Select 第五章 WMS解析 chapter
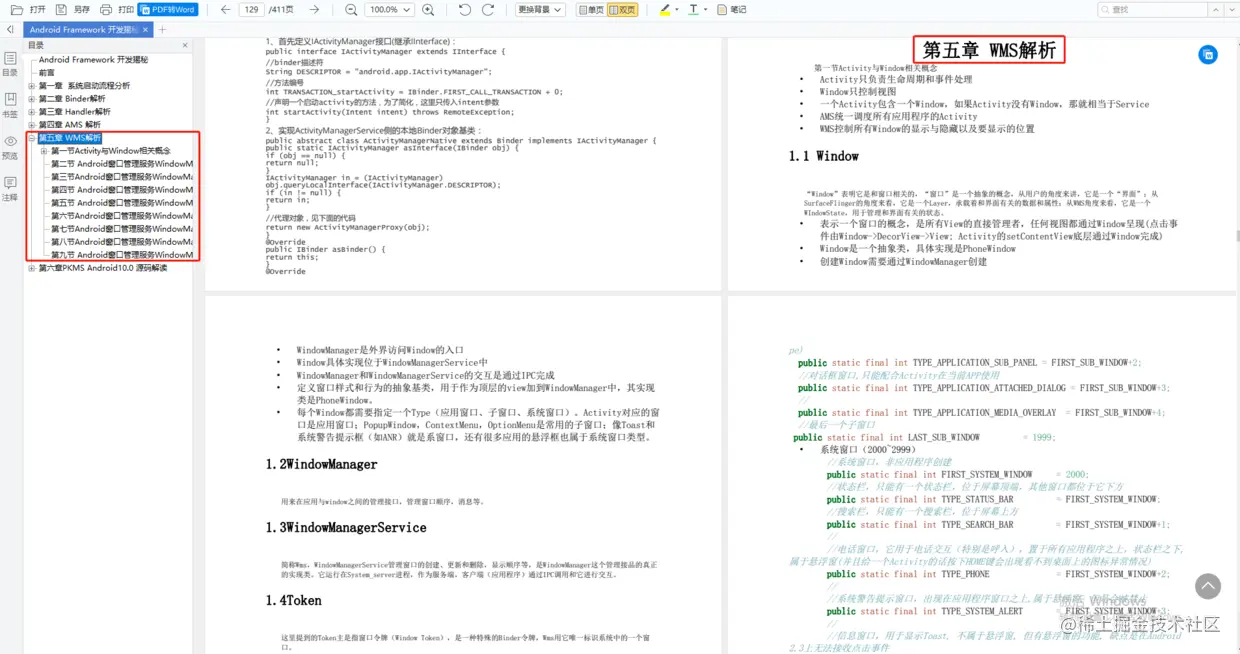 70,138
